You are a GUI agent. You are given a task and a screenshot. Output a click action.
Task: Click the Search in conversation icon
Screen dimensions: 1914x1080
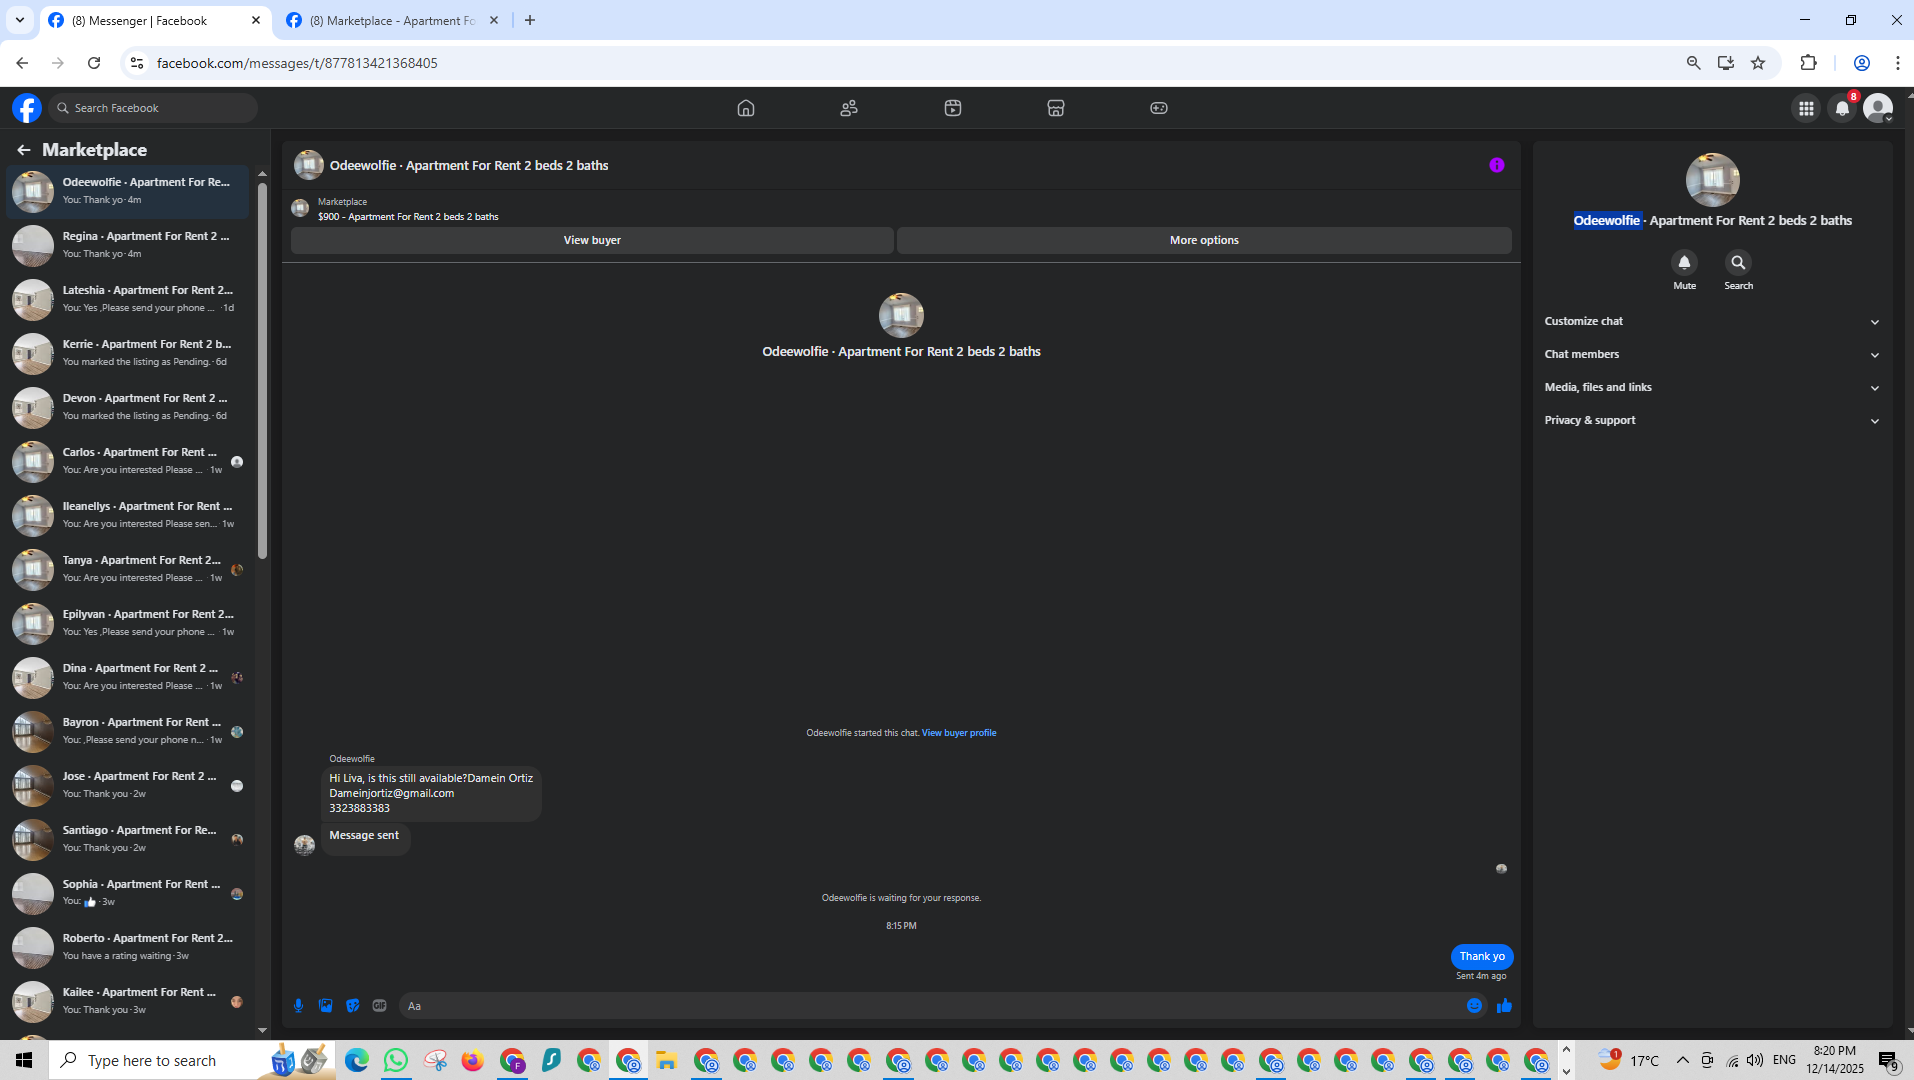point(1738,262)
